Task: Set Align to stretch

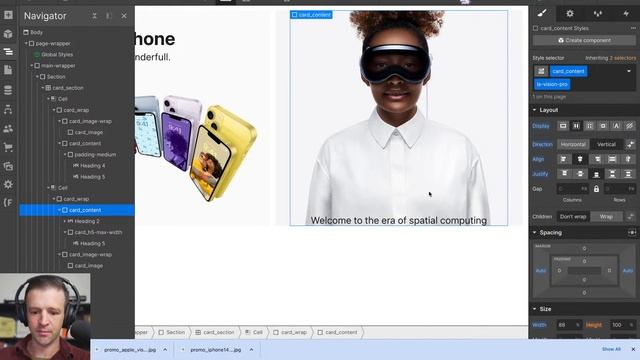Action: pos(612,159)
